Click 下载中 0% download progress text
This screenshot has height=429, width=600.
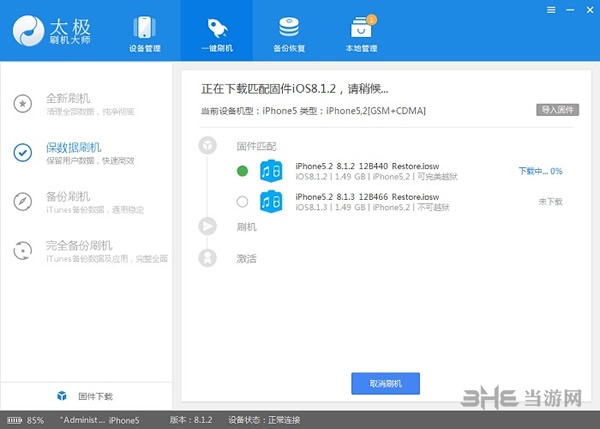click(x=540, y=171)
